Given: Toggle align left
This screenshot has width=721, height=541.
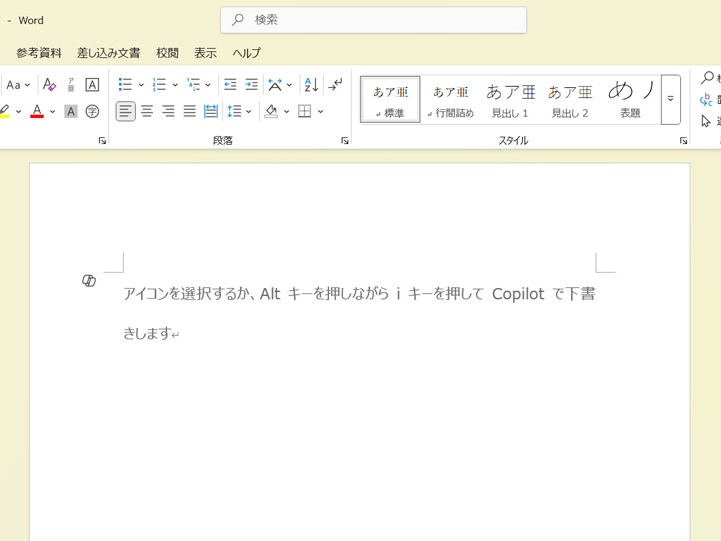Looking at the screenshot, I should click(x=125, y=111).
